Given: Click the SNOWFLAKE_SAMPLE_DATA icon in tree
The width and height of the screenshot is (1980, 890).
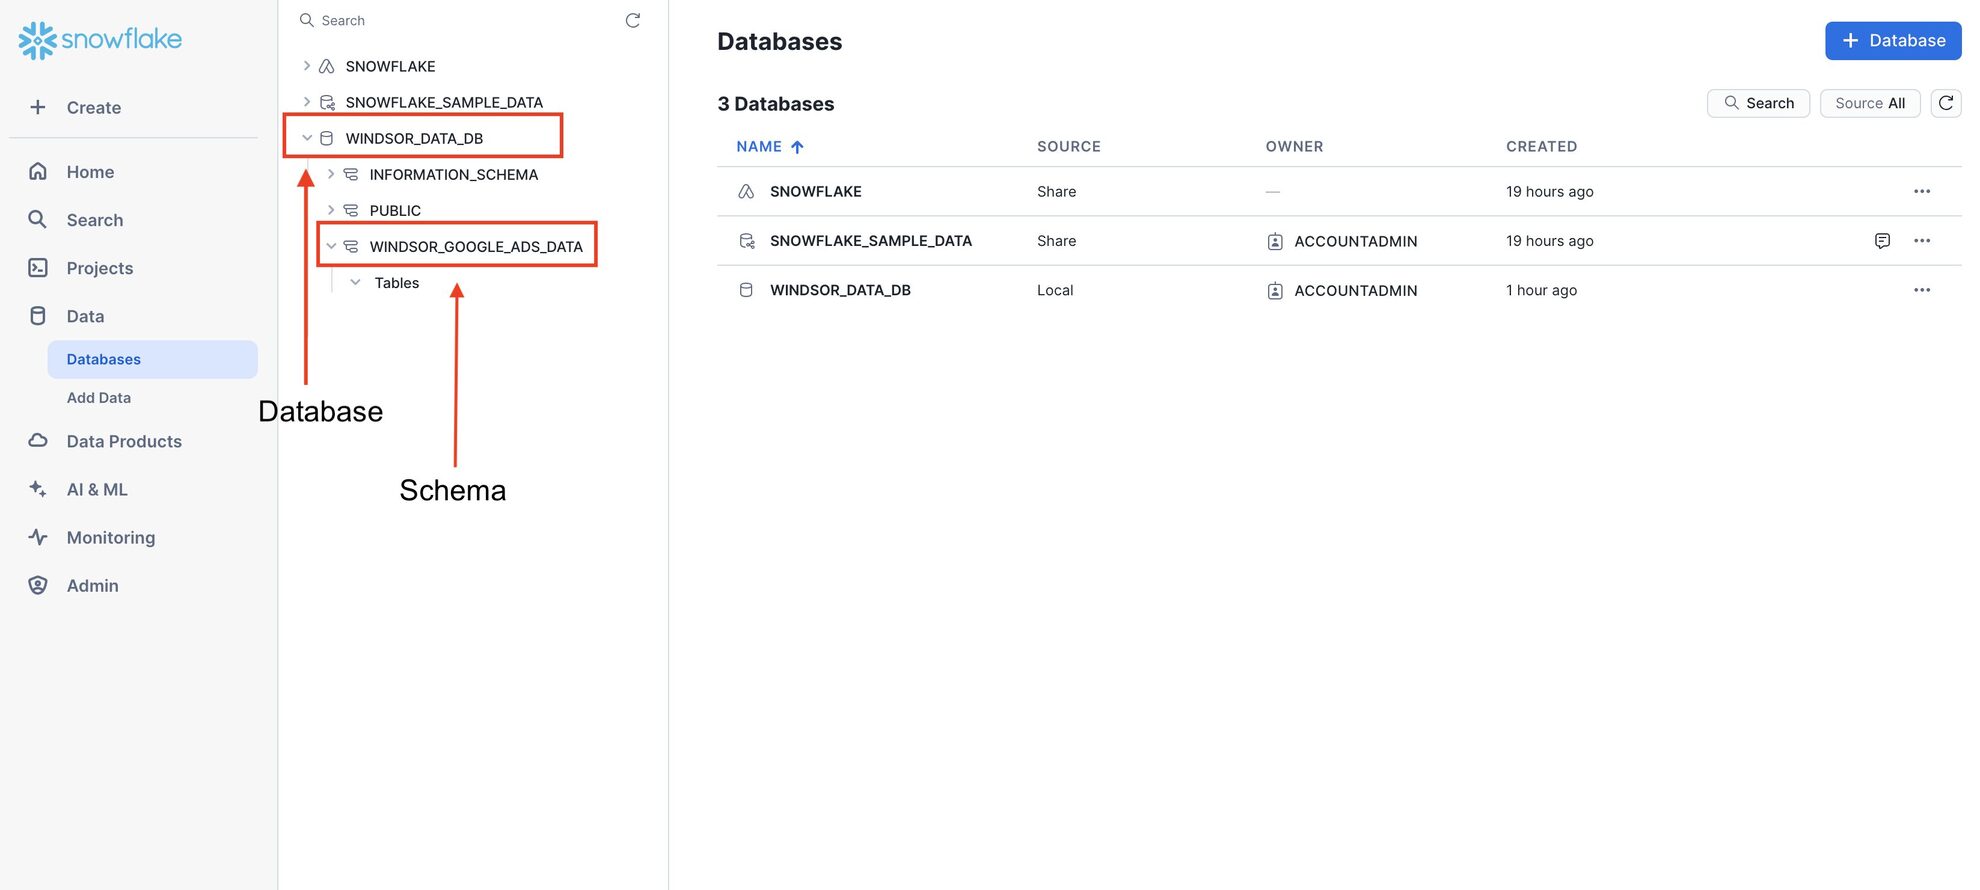Looking at the screenshot, I should click(327, 102).
